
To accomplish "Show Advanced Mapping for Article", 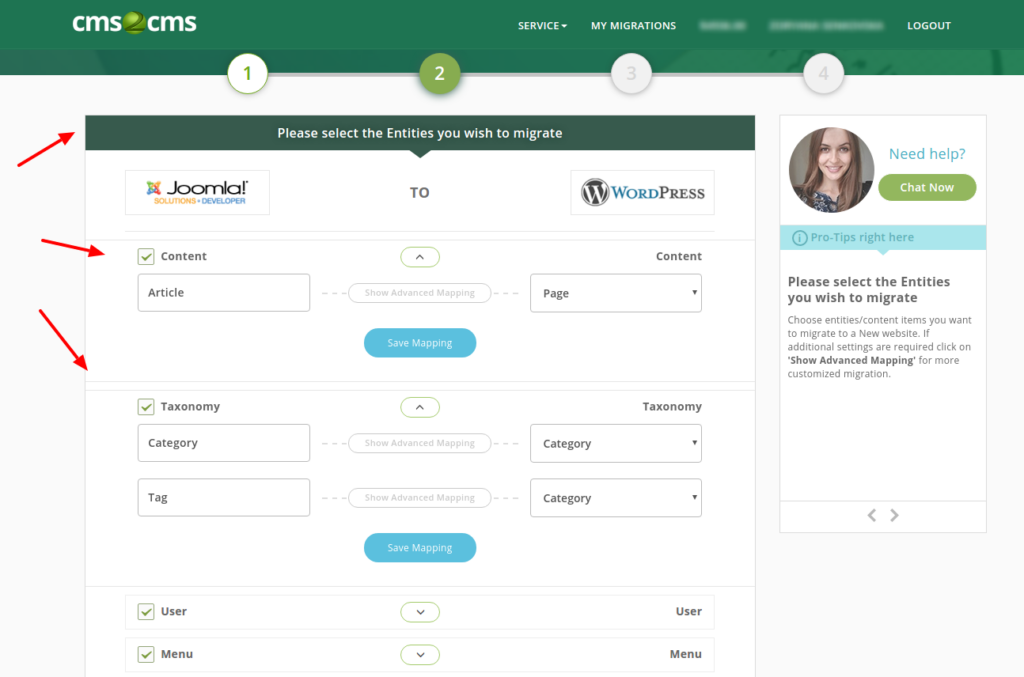I will pyautogui.click(x=420, y=292).
